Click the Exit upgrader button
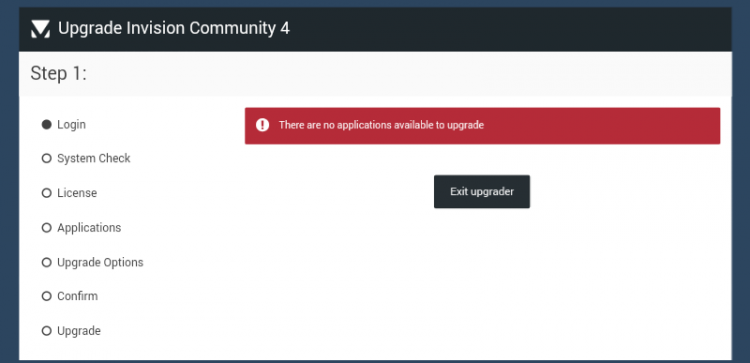750x363 pixels. click(482, 192)
